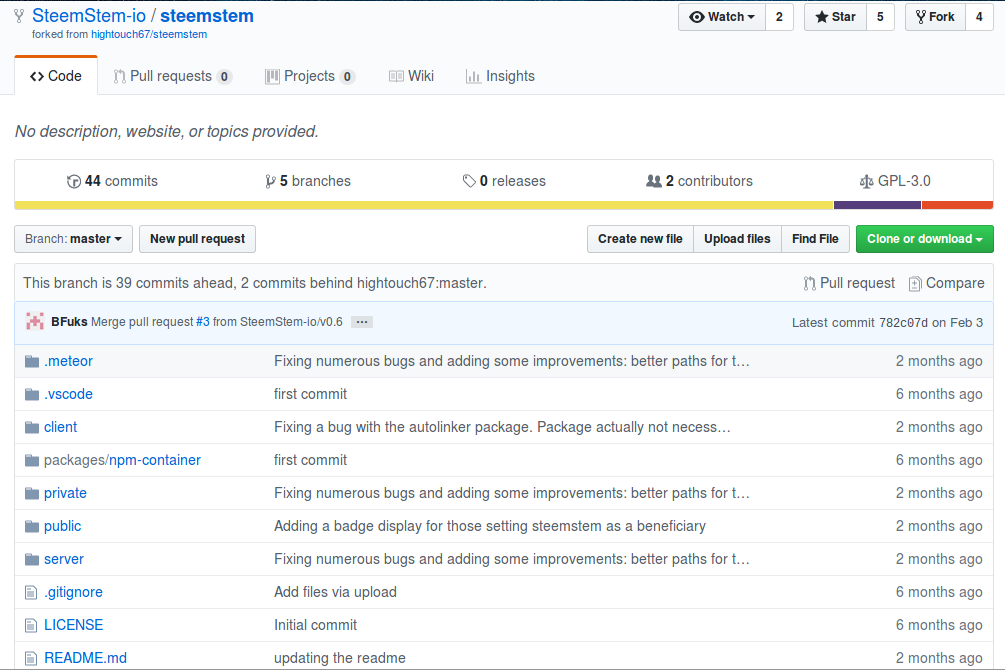The height and width of the screenshot is (670, 1005).
Task: Click the folder icon for private
Action: click(32, 494)
